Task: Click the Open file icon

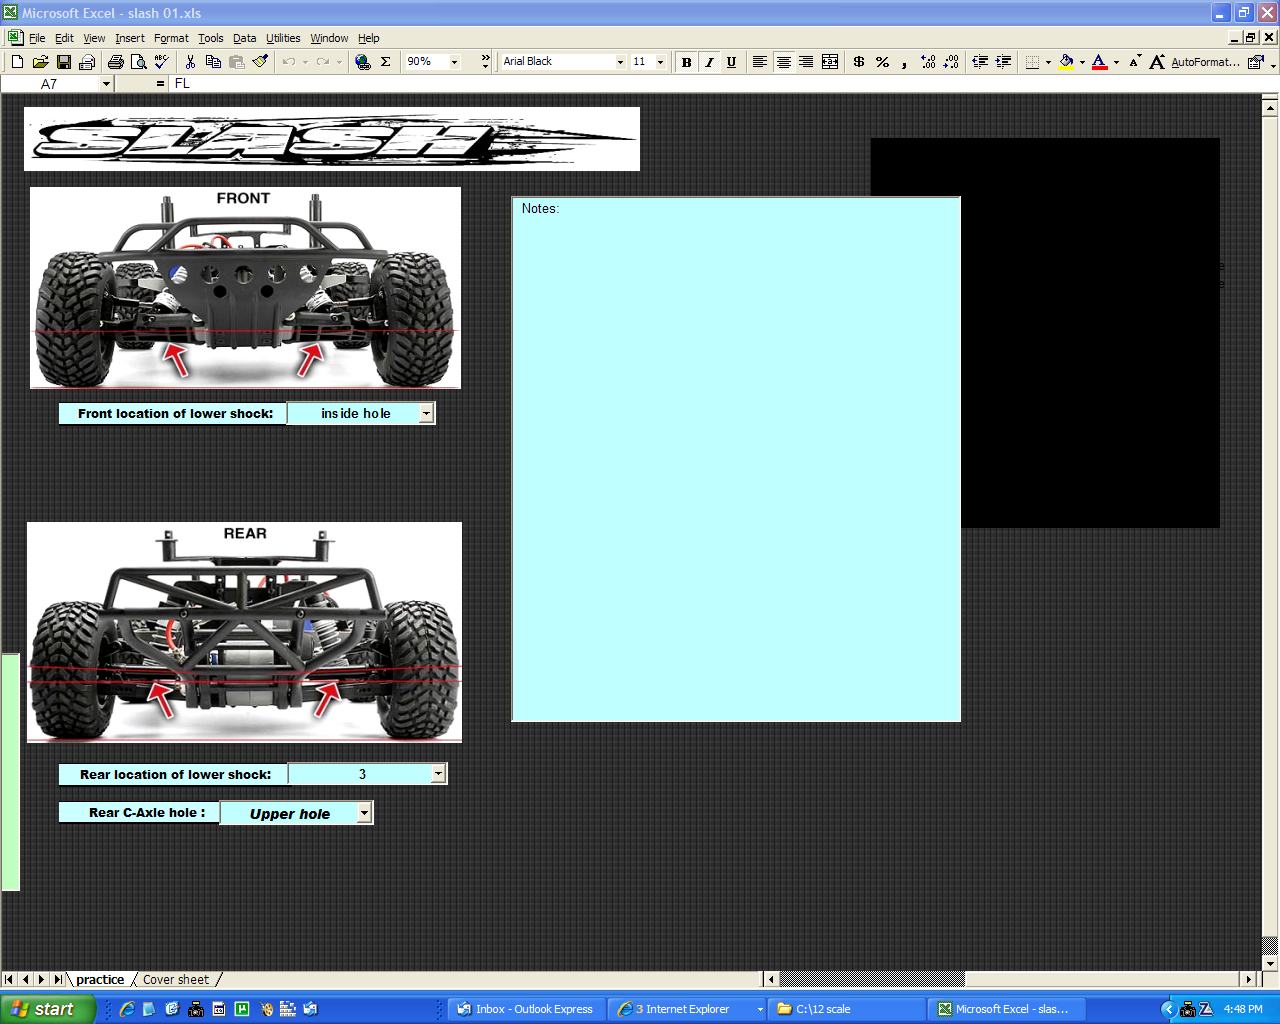Action: (40, 62)
